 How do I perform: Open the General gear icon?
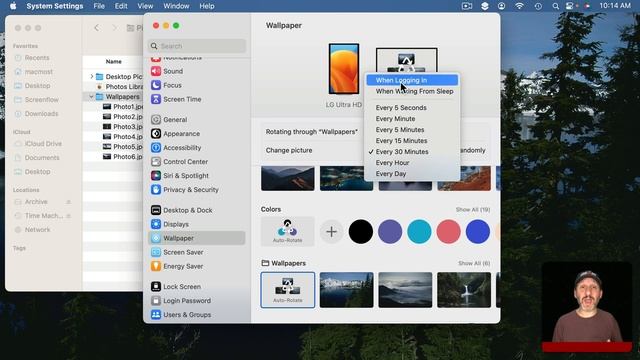tap(156, 120)
